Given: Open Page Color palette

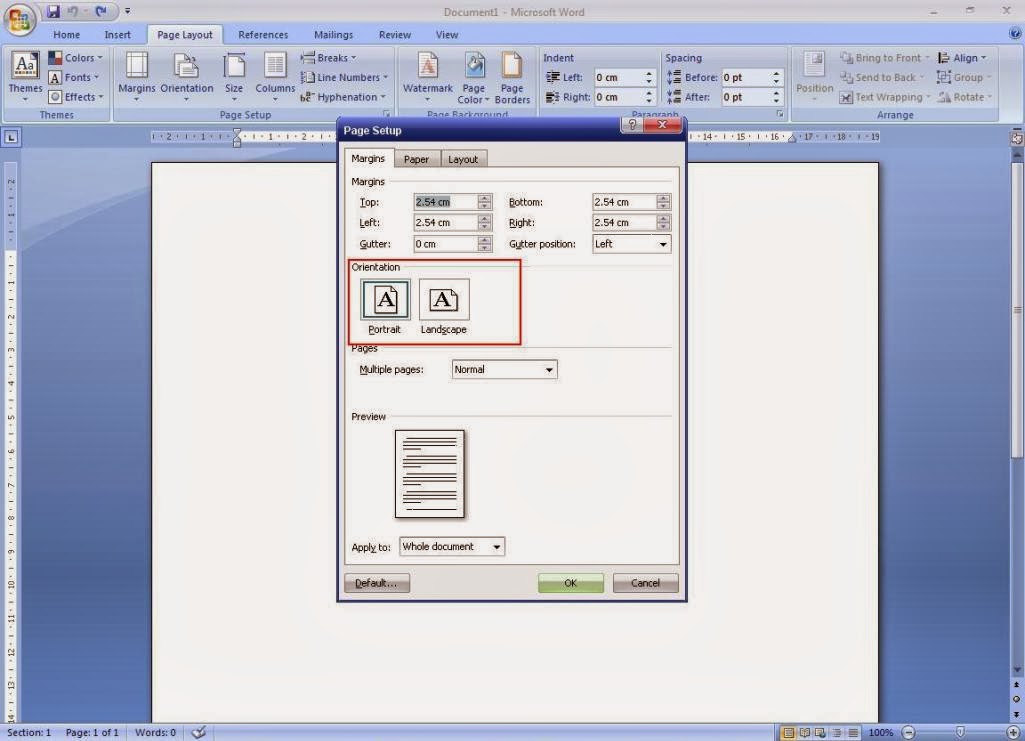Looking at the screenshot, I should 473,78.
